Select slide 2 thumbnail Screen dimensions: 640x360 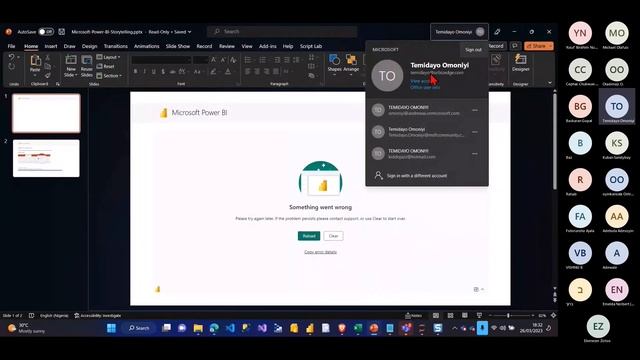[x=46, y=158]
